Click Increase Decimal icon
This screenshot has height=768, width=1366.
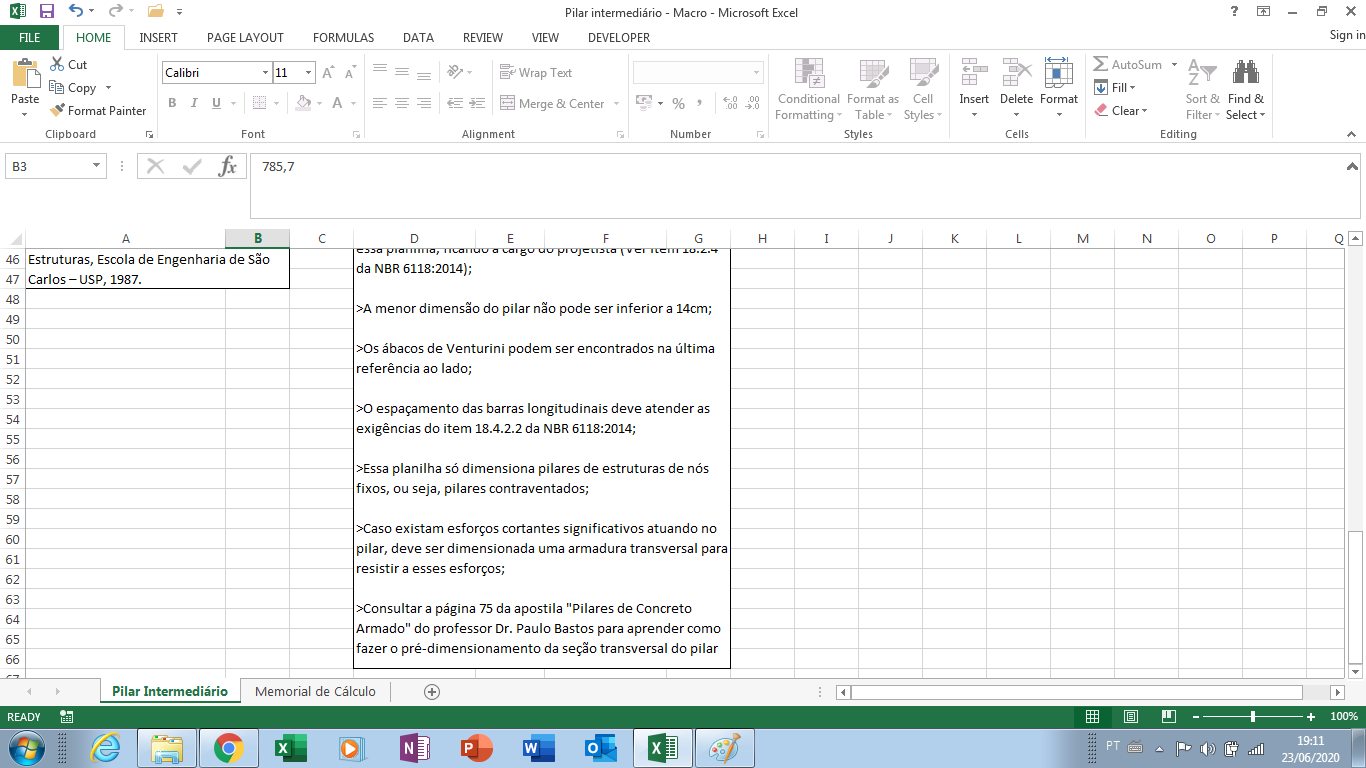(730, 103)
